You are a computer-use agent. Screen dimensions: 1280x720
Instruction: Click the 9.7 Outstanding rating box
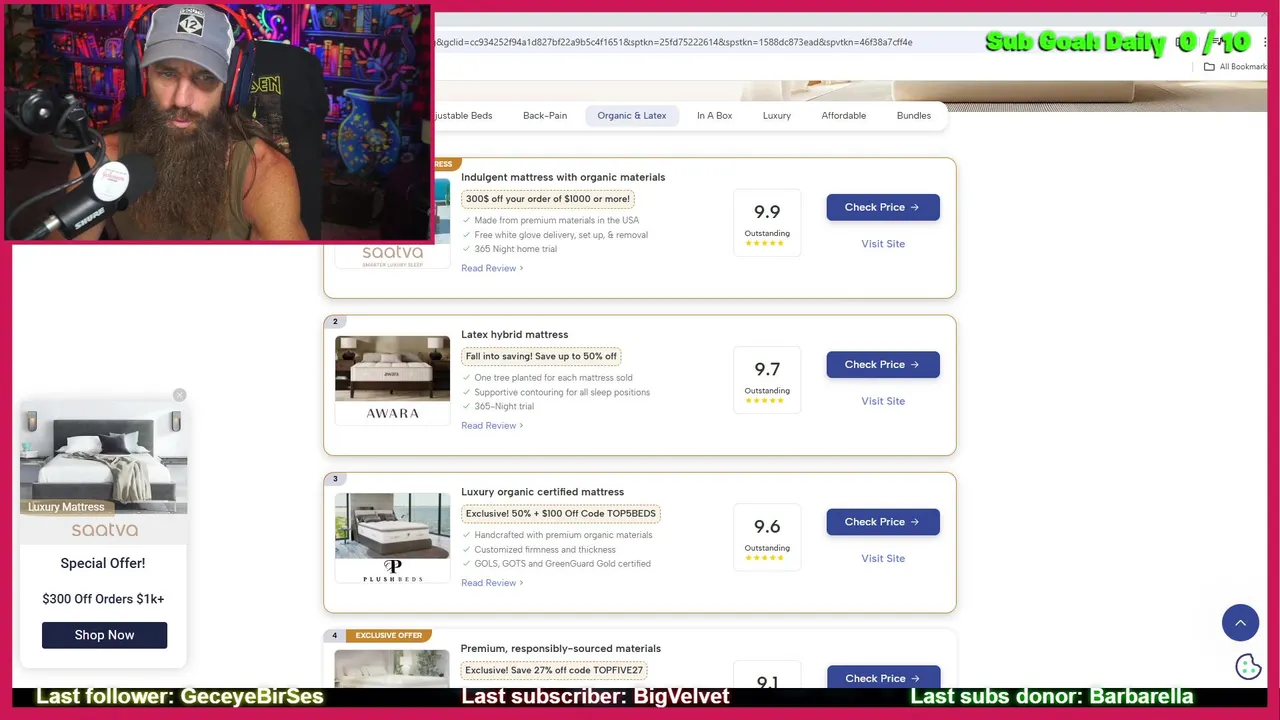coord(767,380)
